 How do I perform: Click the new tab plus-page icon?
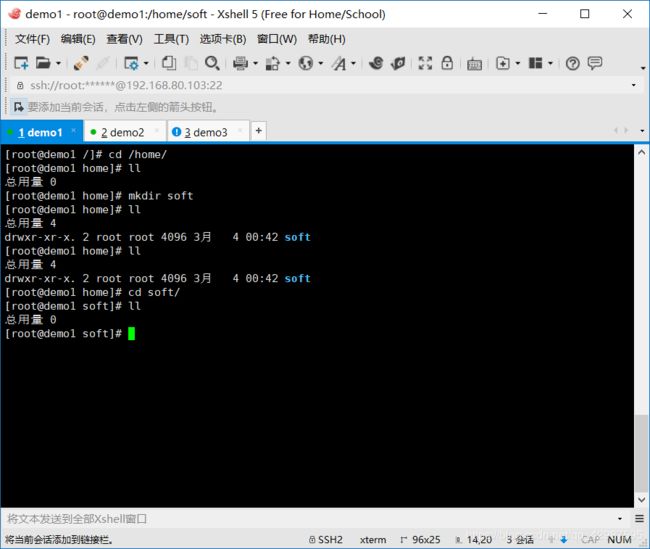[x=502, y=63]
